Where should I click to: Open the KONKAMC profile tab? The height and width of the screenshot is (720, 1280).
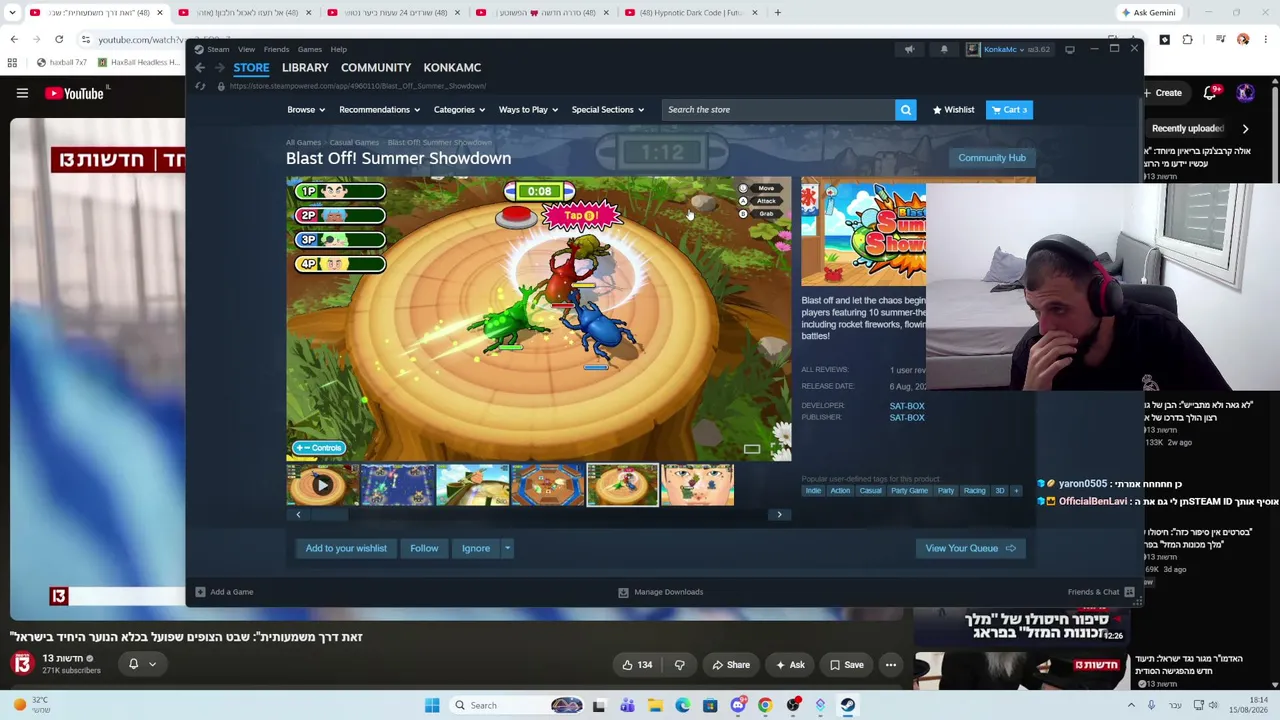(452, 68)
